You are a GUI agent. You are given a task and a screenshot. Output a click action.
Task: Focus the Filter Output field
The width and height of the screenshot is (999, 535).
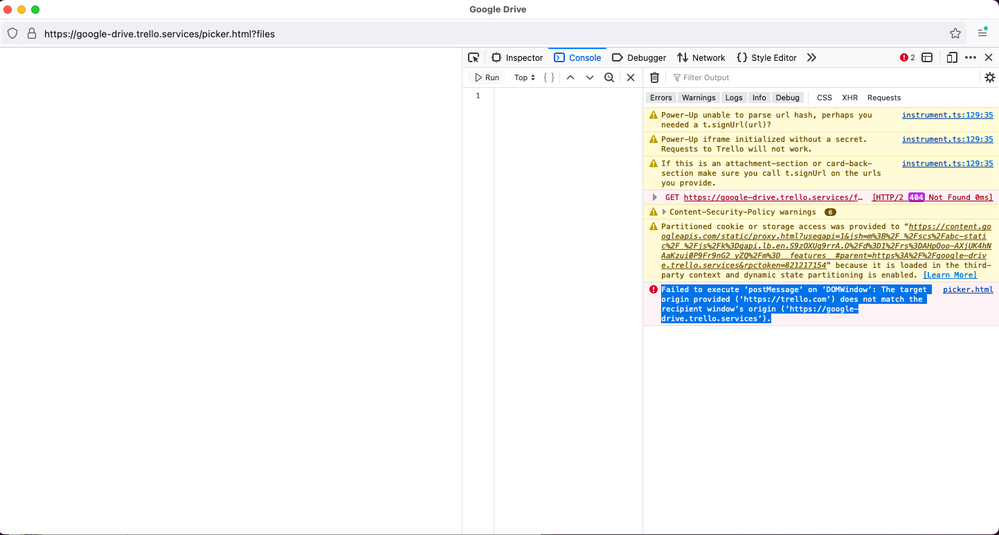822,78
